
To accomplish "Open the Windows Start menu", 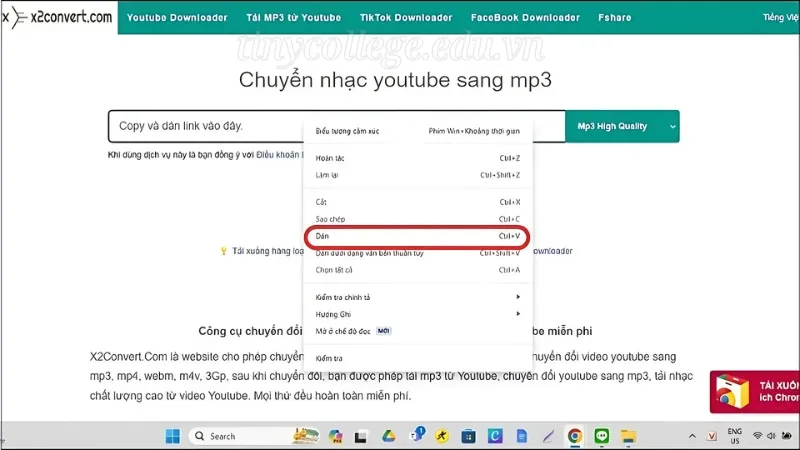I will [172, 436].
